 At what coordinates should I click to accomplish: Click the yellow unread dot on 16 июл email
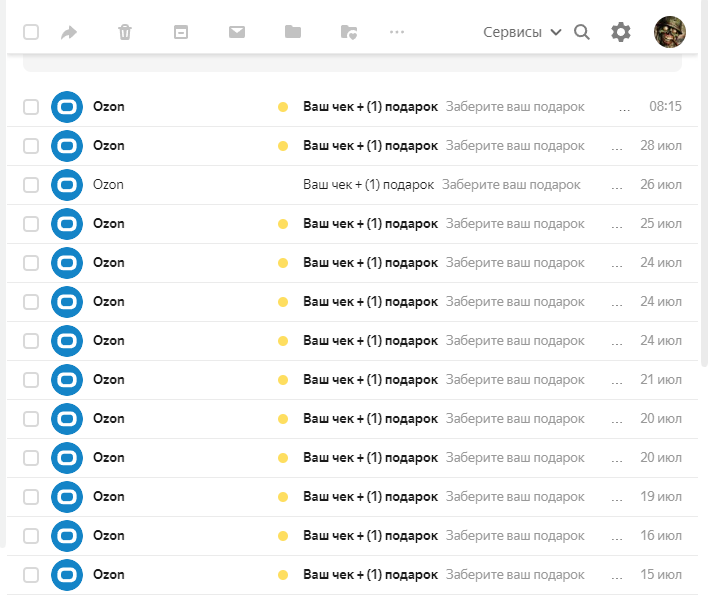pos(283,536)
